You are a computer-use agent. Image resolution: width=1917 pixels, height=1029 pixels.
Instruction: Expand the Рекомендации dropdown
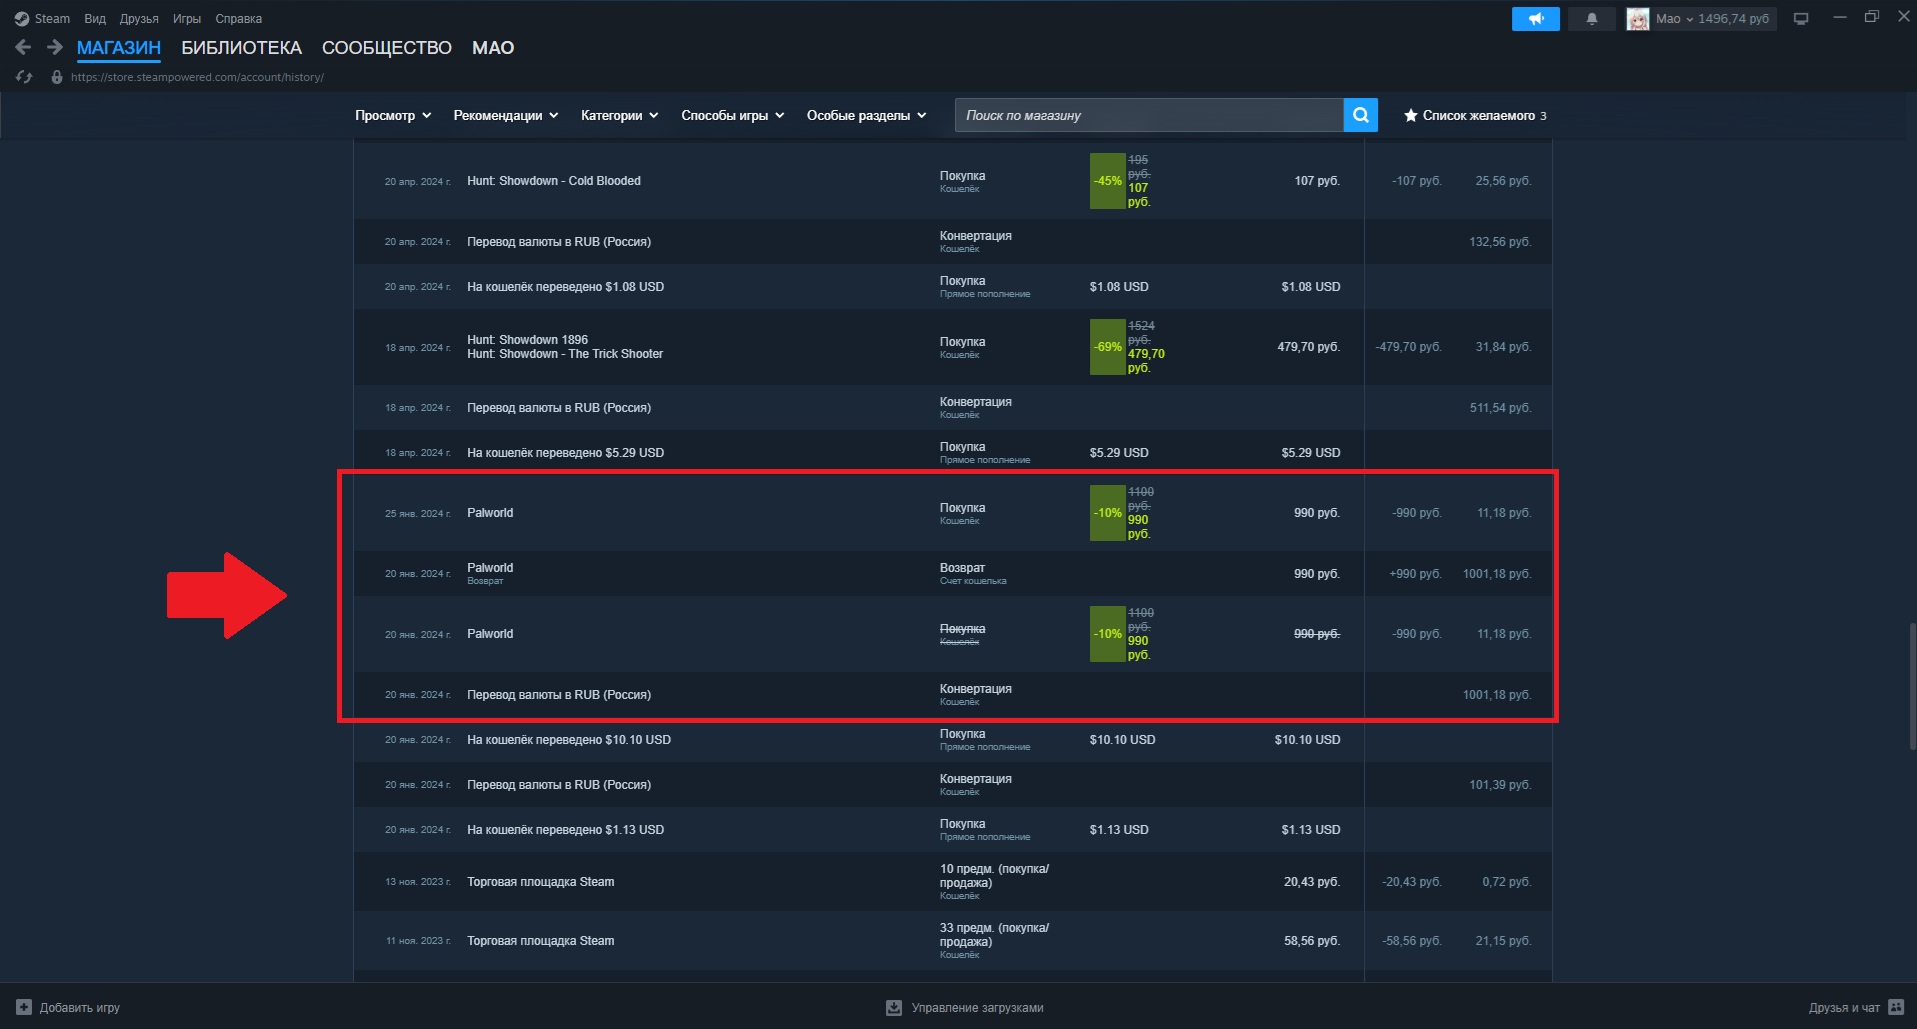[x=506, y=116]
